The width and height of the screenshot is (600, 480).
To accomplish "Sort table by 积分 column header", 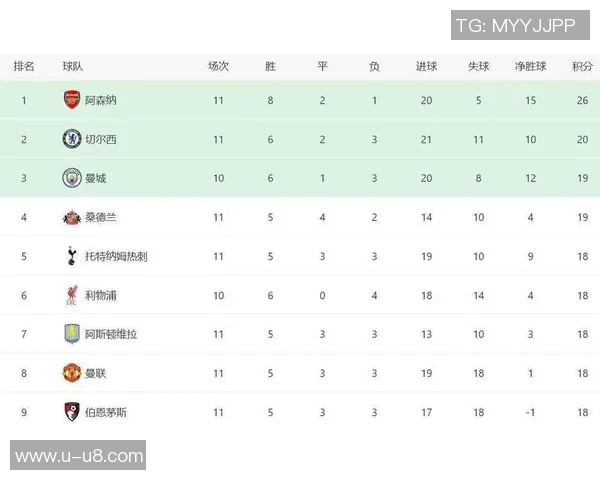I will (582, 66).
